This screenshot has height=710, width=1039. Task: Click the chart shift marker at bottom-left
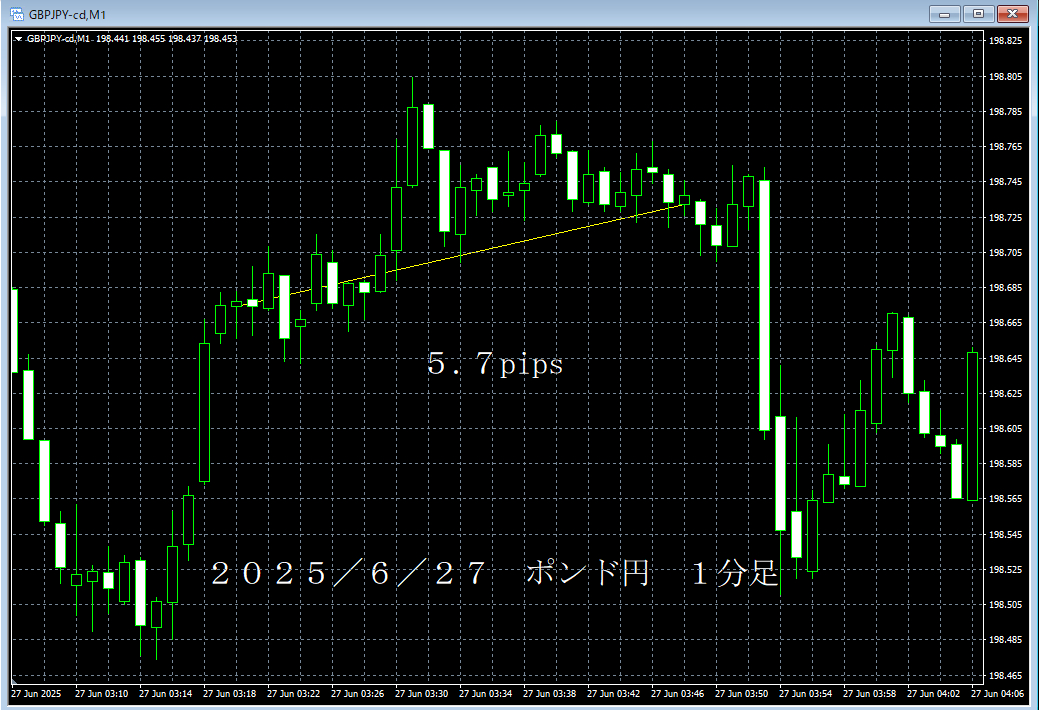[x=14, y=681]
